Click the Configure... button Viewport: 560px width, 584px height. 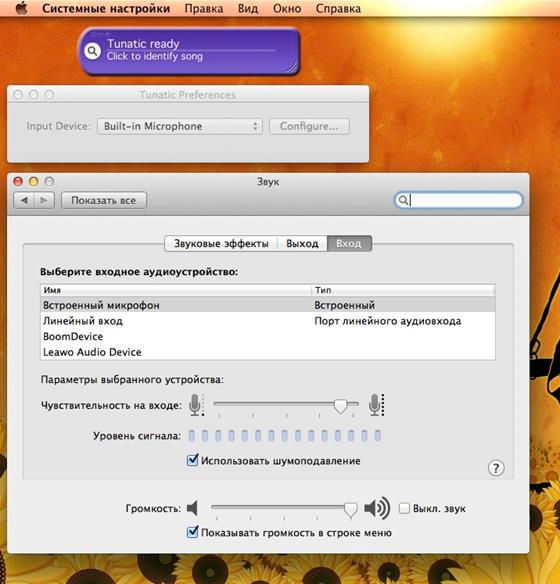coord(309,126)
